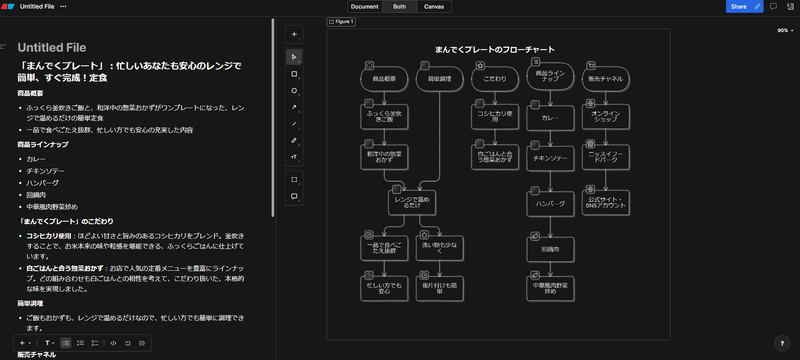
Task: Open the document insert plus dropdown
Action: [24, 343]
